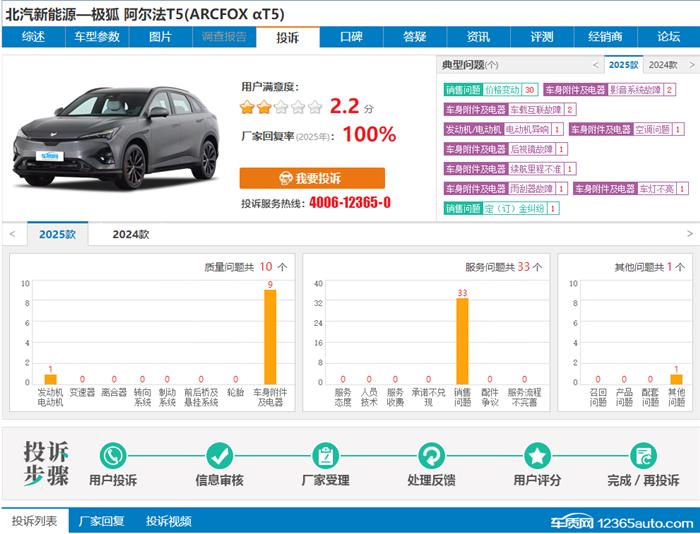Switch to 投诉列表 bottom tab

pos(35,521)
